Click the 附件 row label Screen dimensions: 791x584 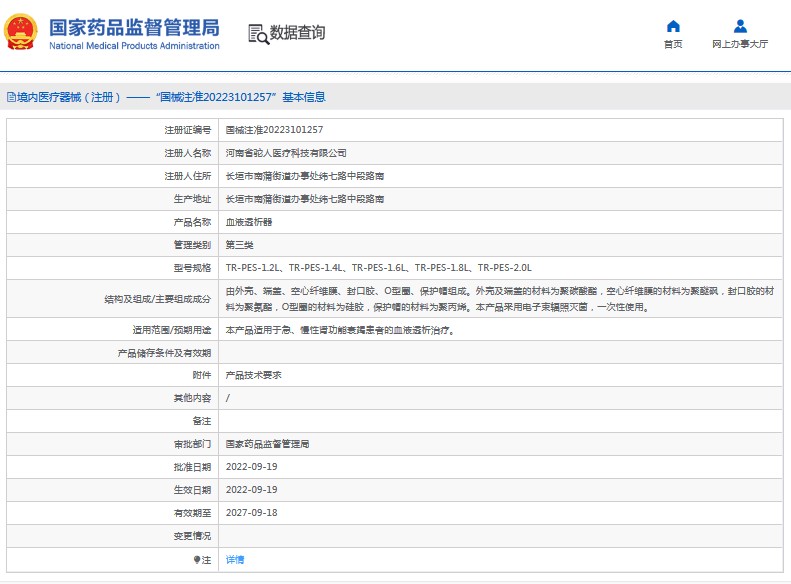click(202, 375)
